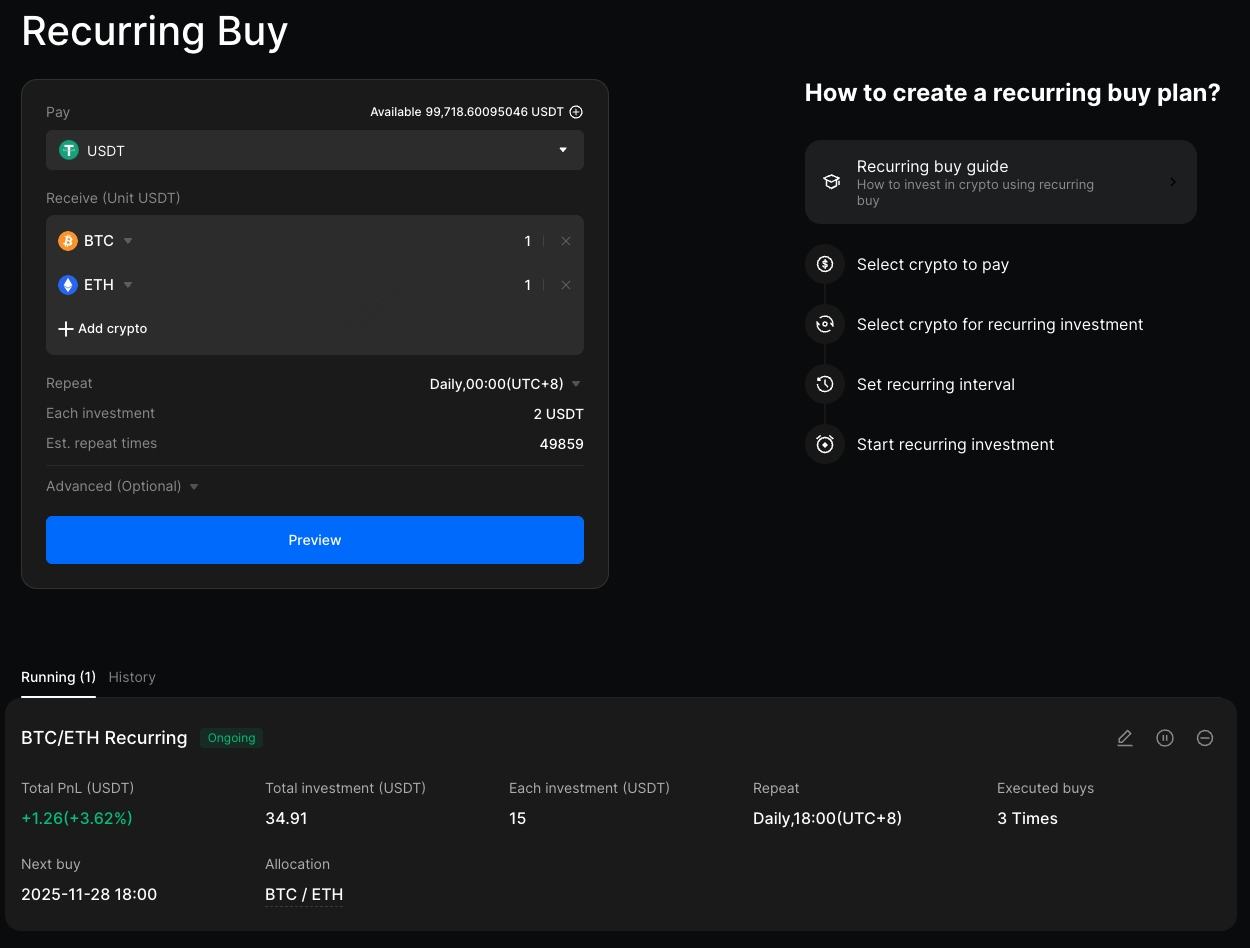Click the recurring buy guide graduation icon
Screen dimensions: 1250x948
tap(831, 182)
